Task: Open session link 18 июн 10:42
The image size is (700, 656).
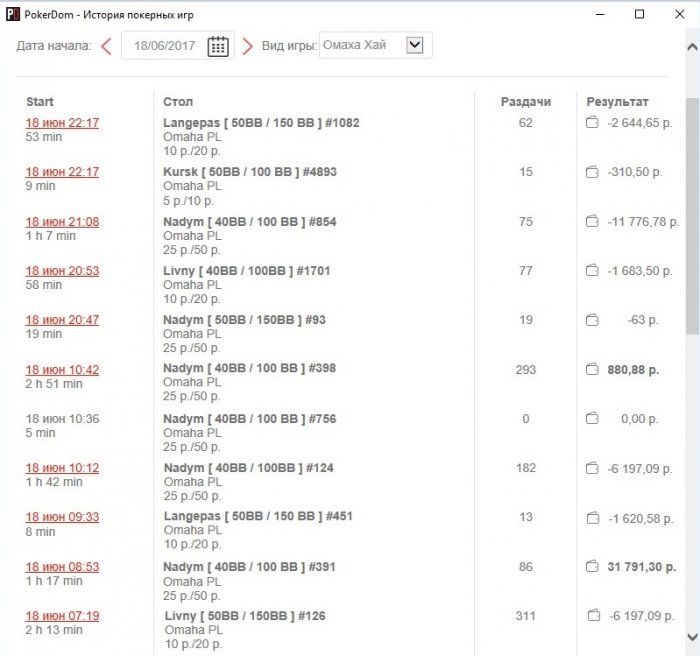Action: click(x=62, y=370)
